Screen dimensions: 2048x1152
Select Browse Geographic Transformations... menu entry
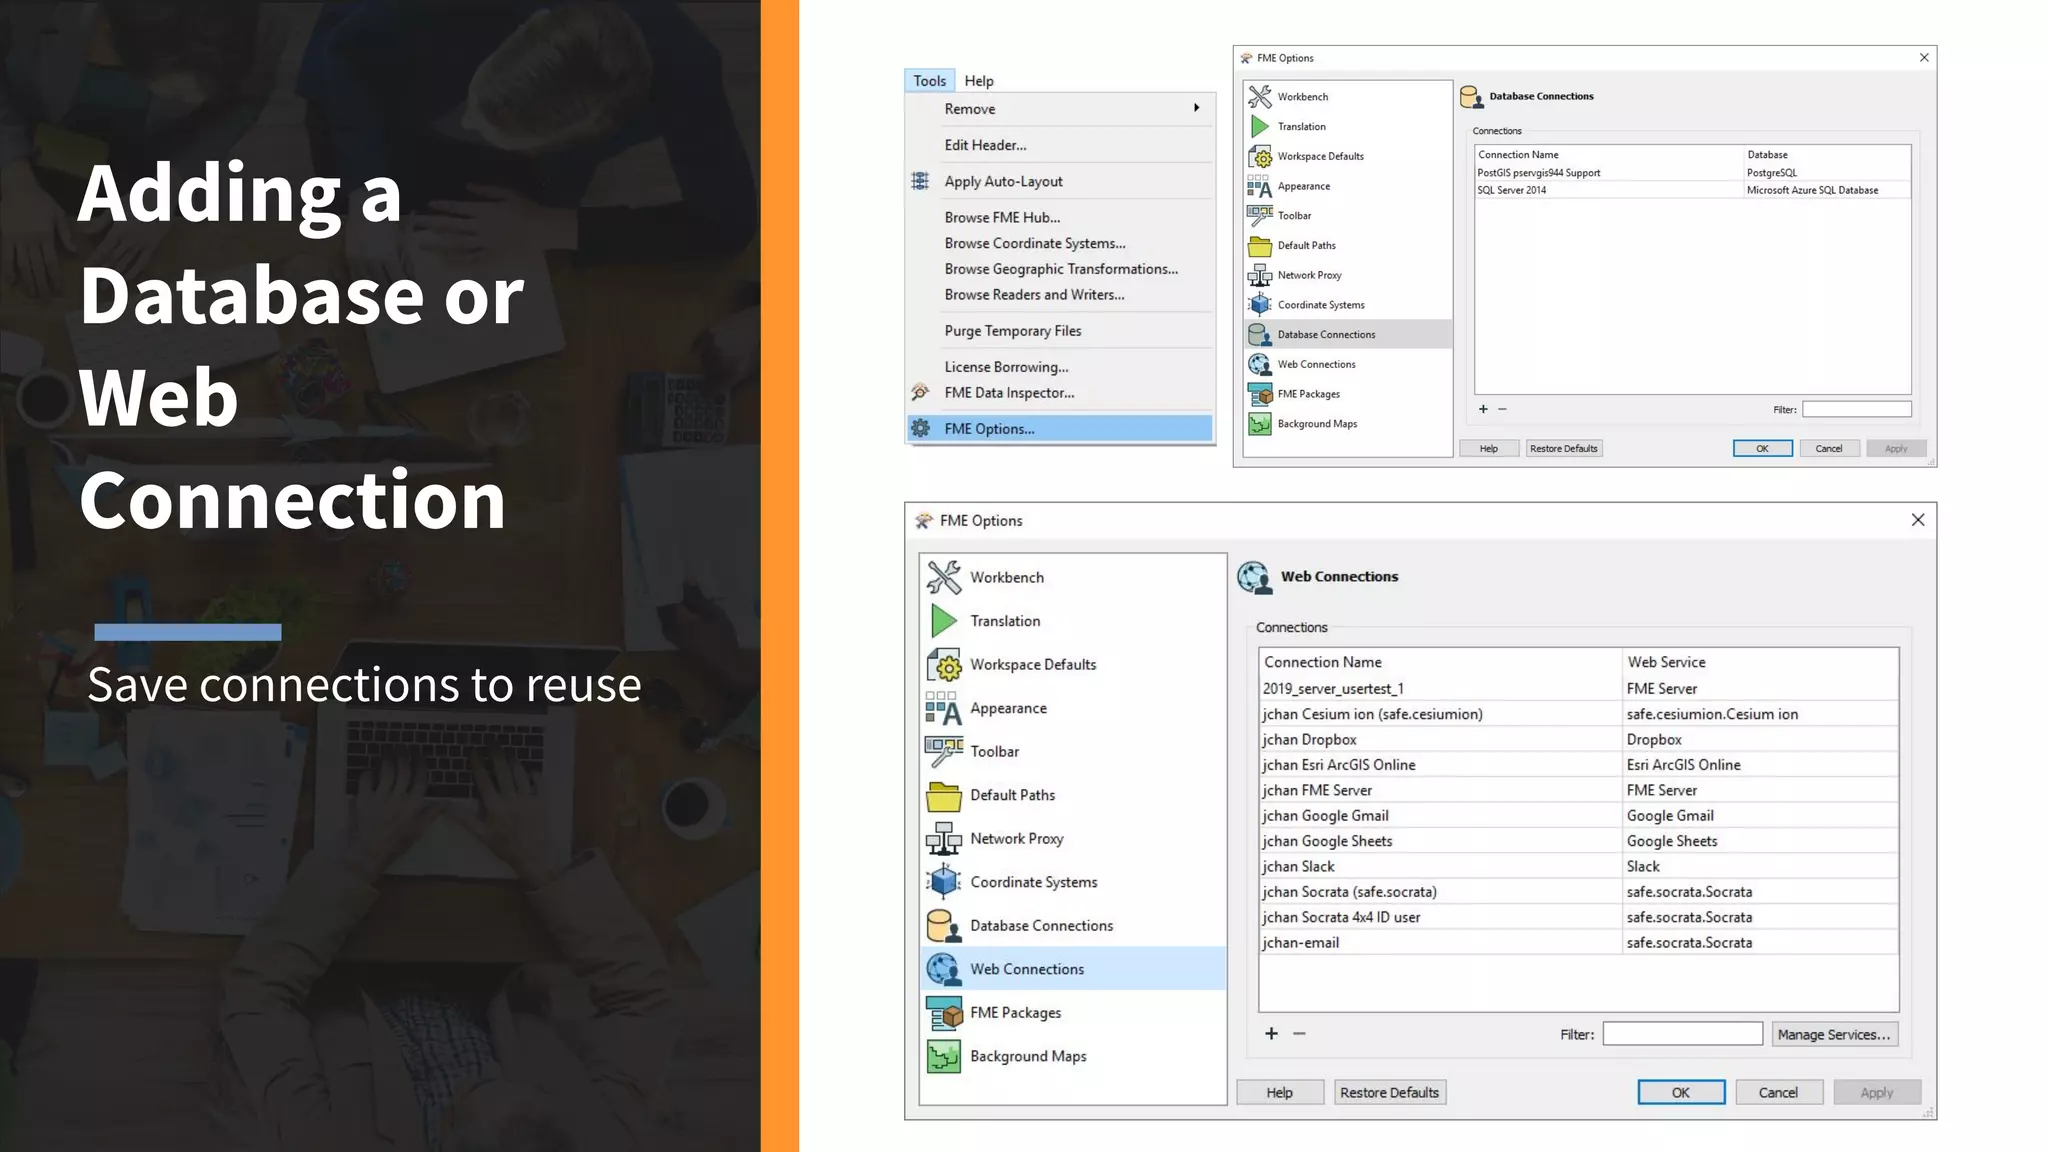click(x=1060, y=269)
